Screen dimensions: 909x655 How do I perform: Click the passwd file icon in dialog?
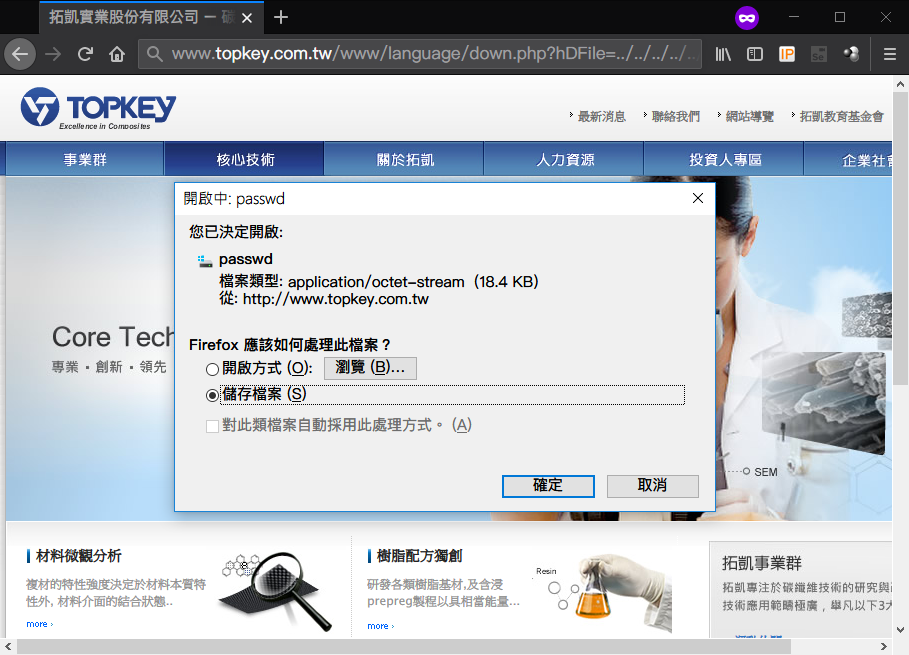205,261
